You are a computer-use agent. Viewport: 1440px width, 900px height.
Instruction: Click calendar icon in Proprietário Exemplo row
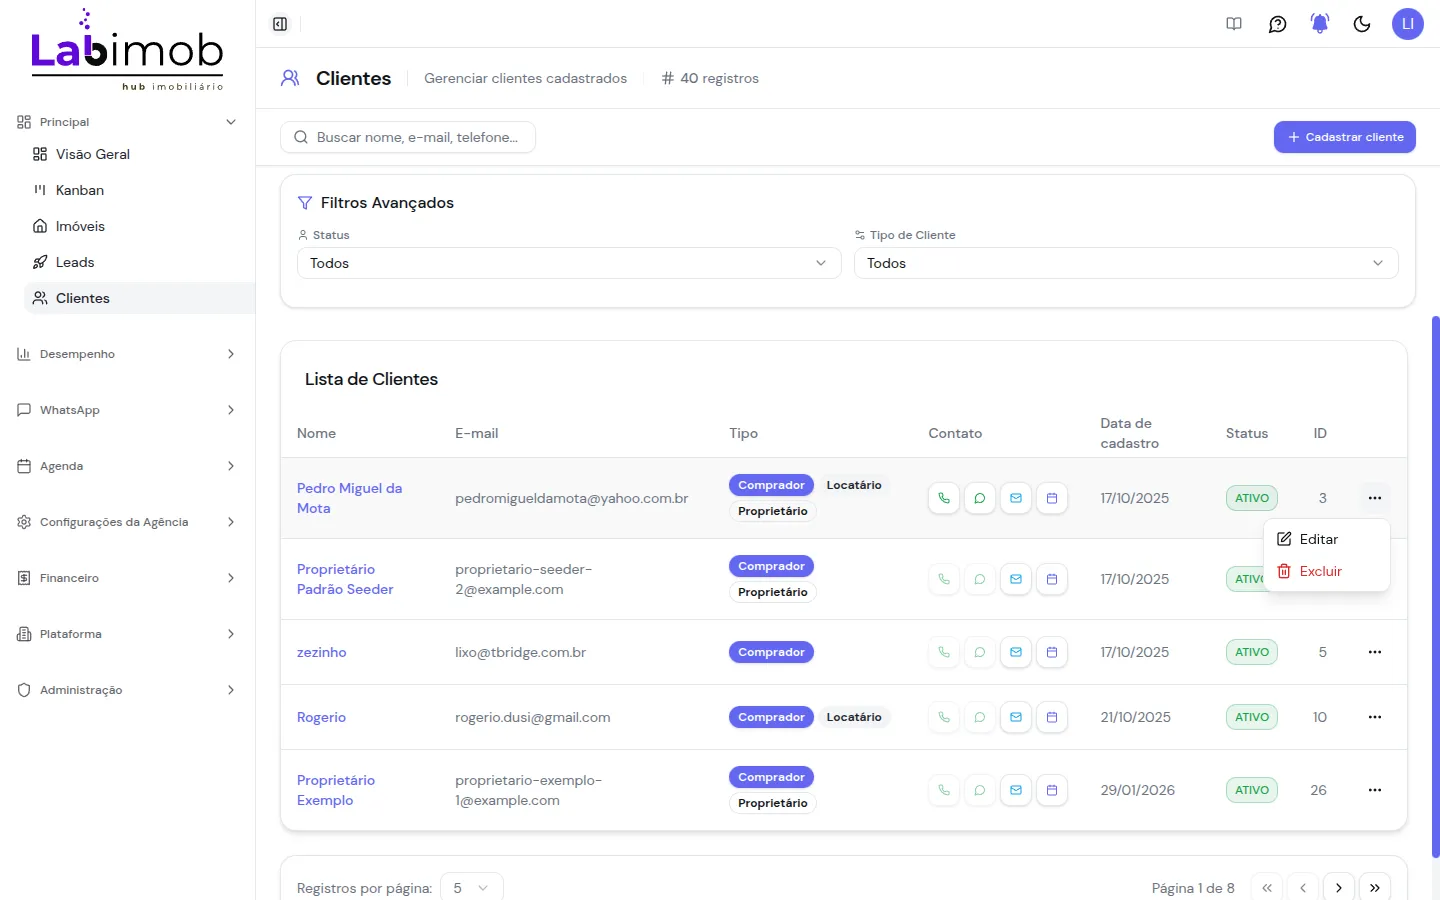(1052, 790)
